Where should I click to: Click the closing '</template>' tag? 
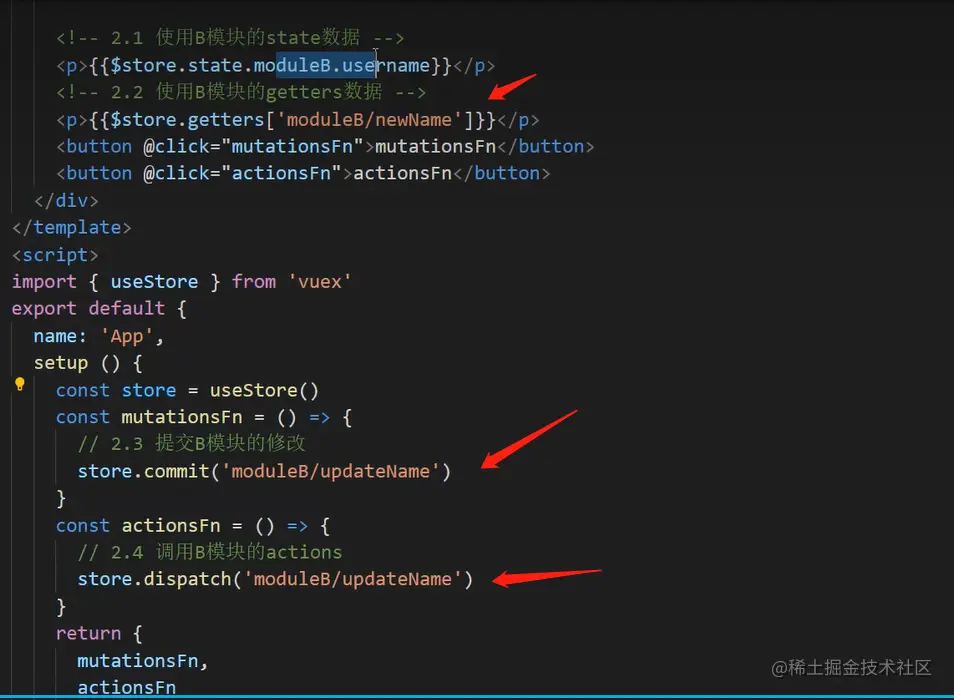coord(72,227)
